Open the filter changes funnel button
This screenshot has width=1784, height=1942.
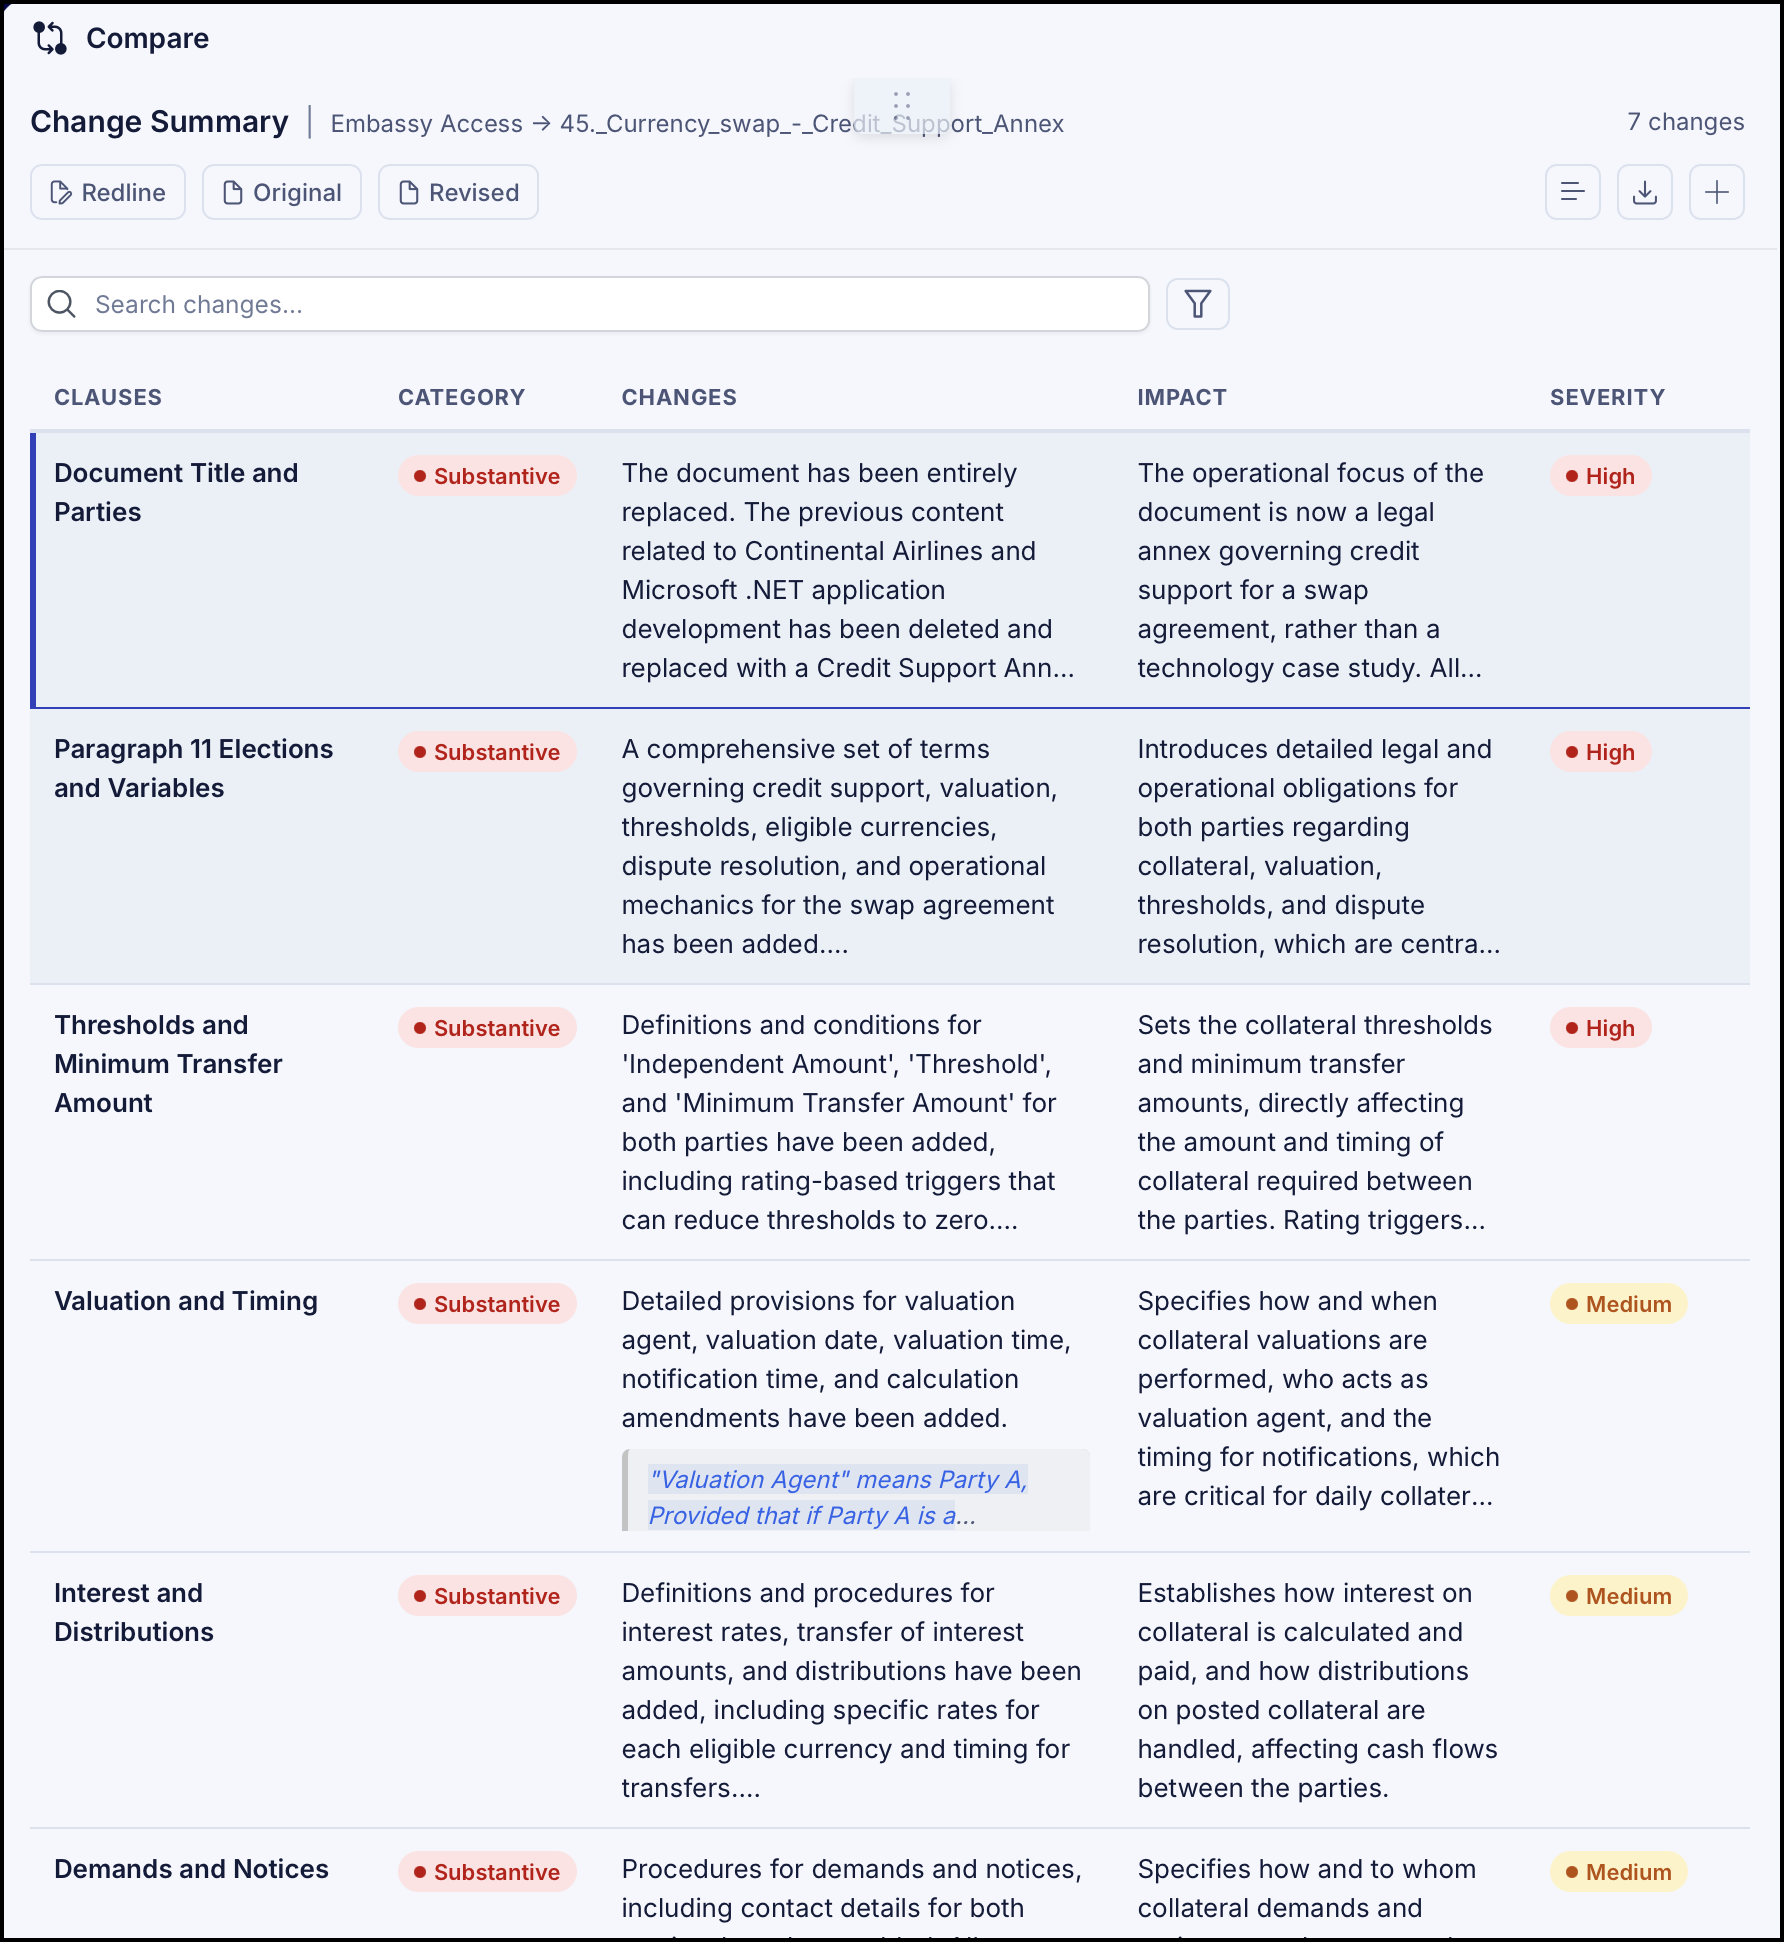coord(1197,304)
